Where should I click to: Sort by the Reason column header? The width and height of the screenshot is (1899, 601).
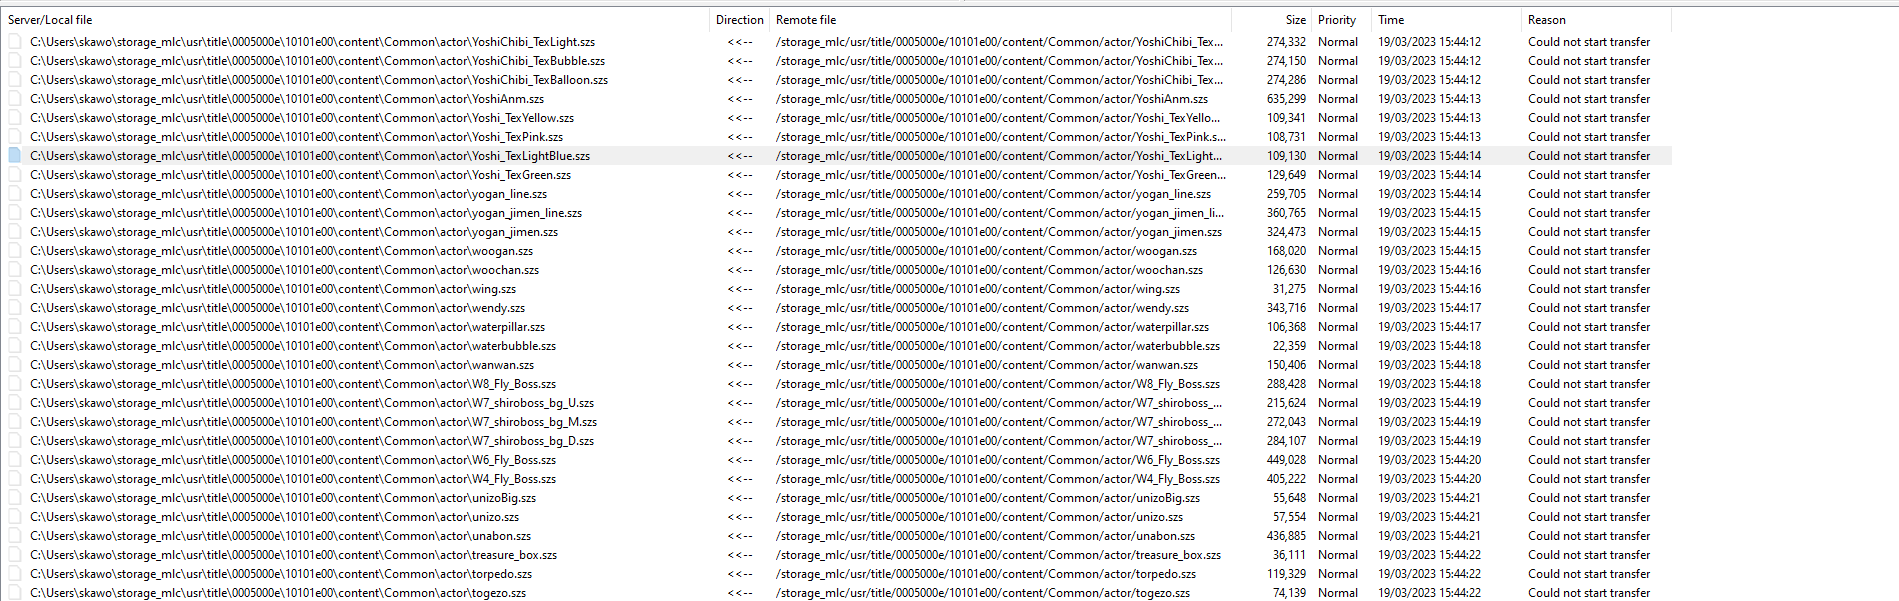(x=1596, y=20)
